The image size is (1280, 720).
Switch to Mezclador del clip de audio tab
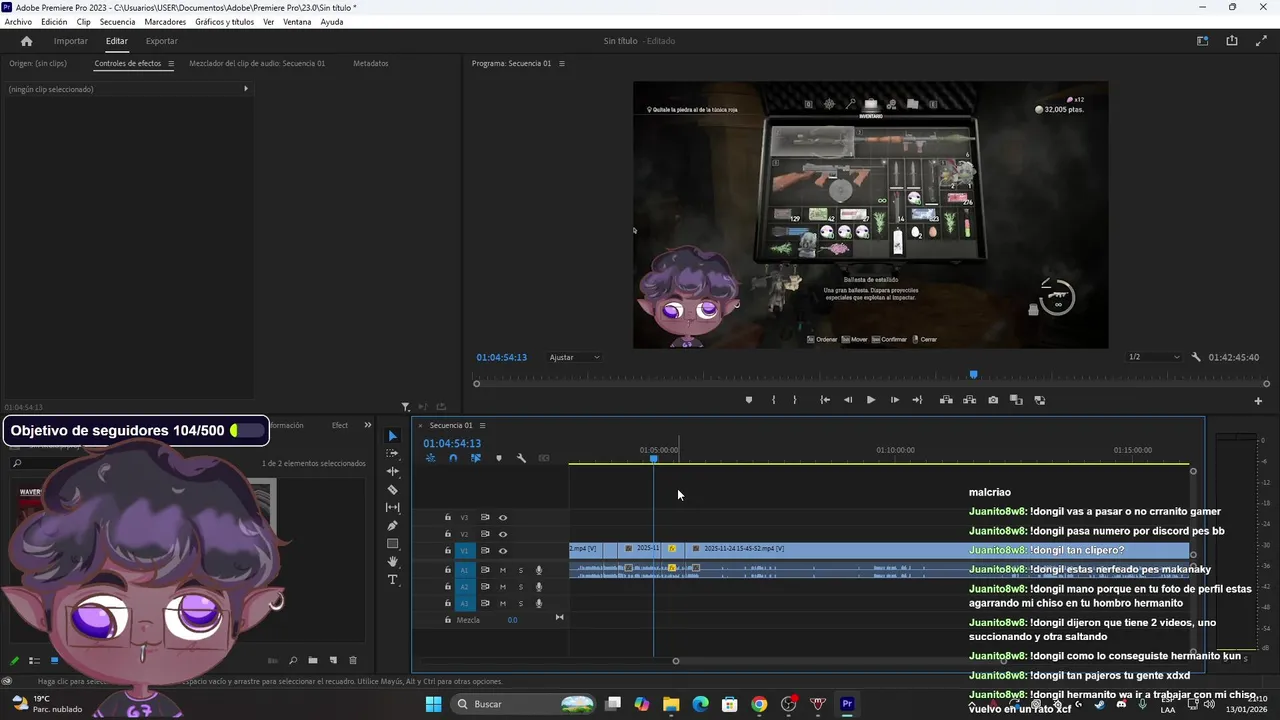tap(257, 63)
